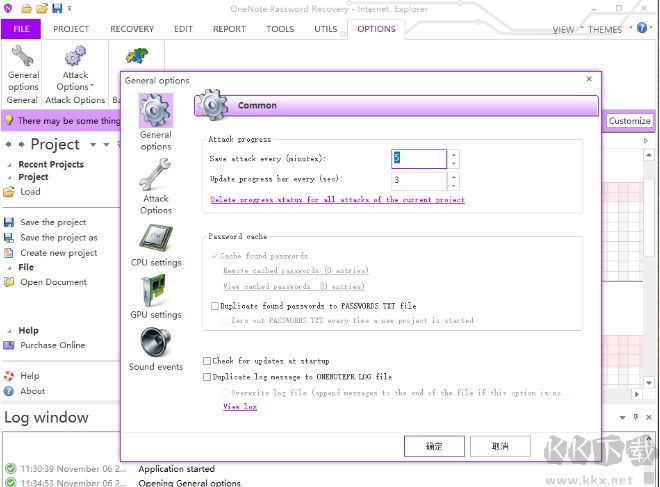This screenshot has width=660, height=487.
Task: Open the quick access toolbar dropdown
Action: click(69, 8)
